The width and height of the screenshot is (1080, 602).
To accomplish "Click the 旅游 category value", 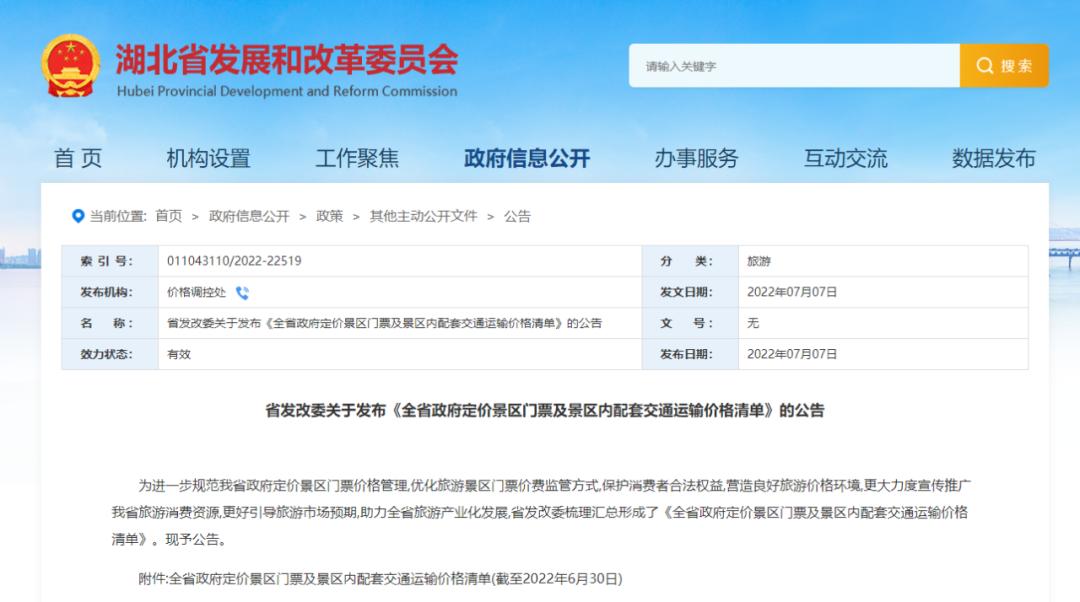I will [x=758, y=261].
